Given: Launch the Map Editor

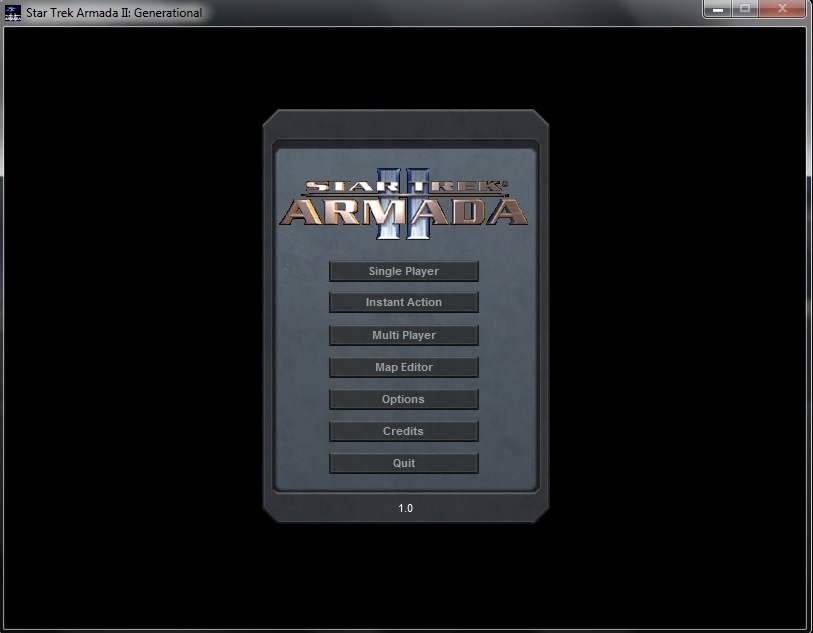Looking at the screenshot, I should [403, 367].
